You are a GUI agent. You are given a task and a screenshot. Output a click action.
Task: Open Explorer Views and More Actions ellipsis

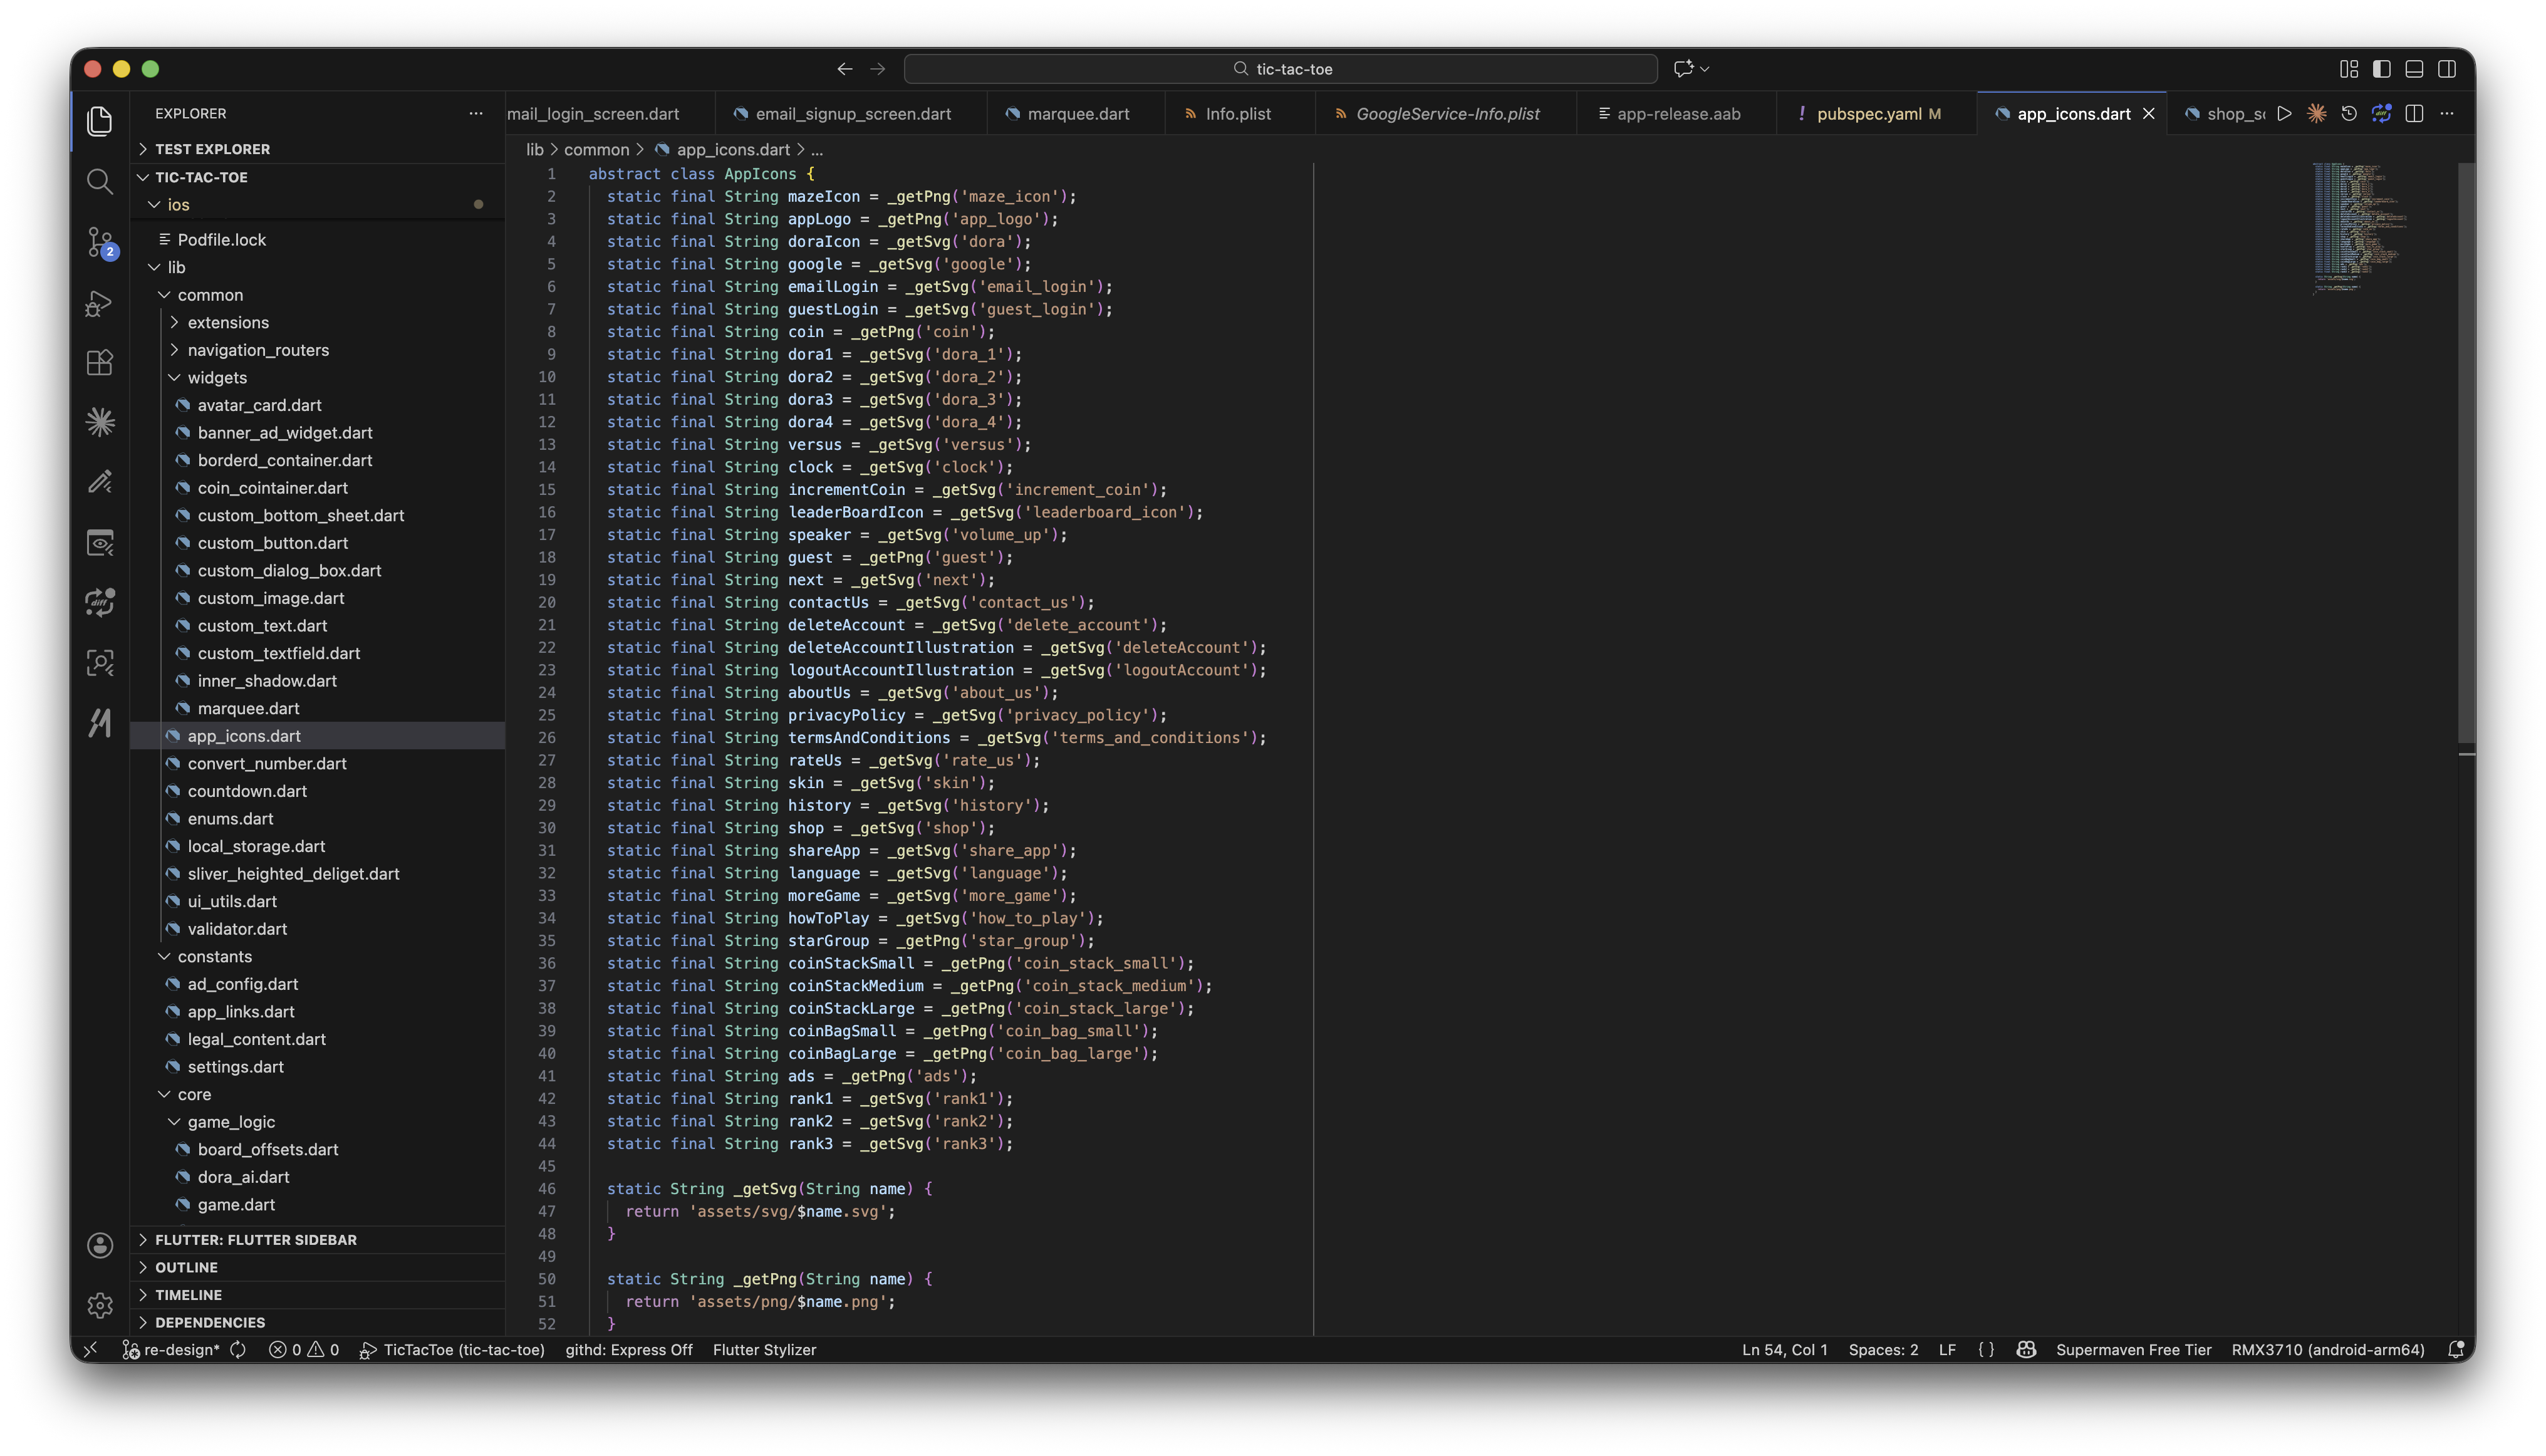(476, 114)
